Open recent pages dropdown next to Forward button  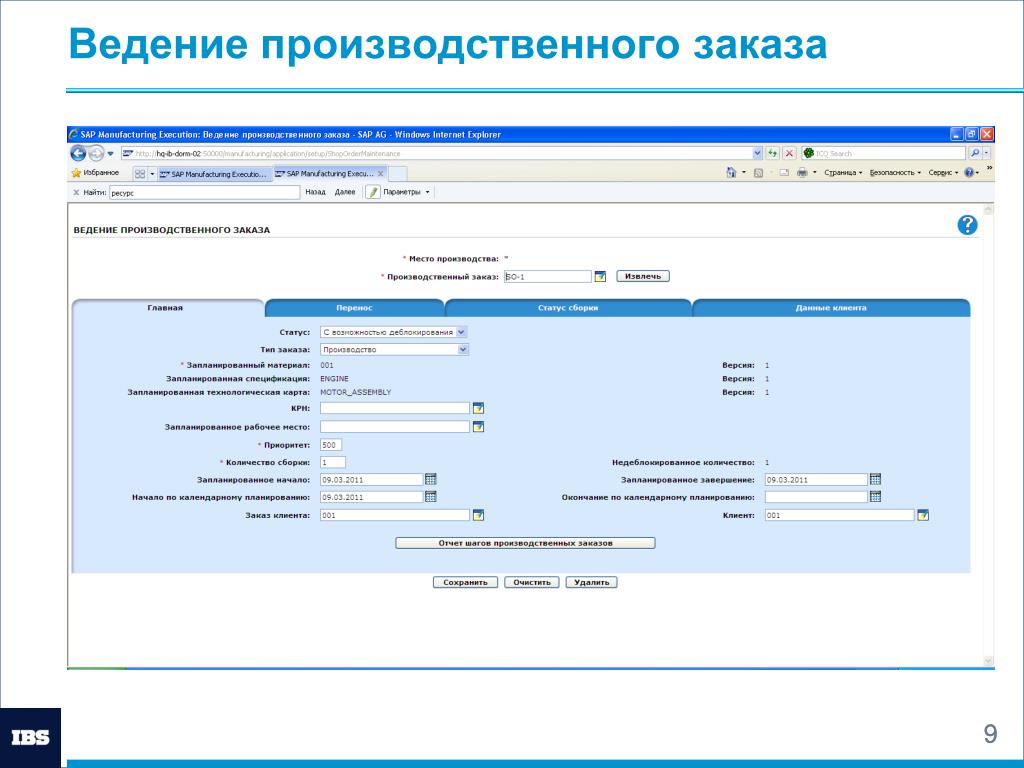tap(110, 154)
